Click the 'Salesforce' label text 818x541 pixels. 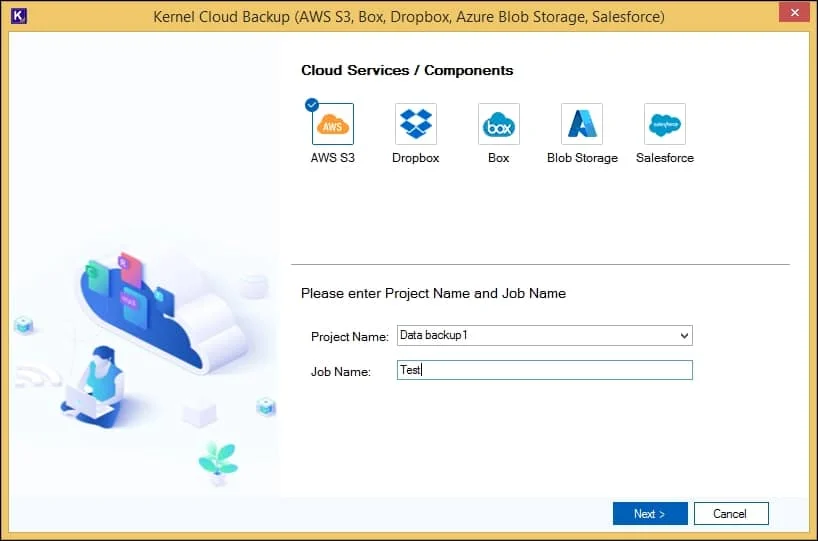[x=665, y=158]
